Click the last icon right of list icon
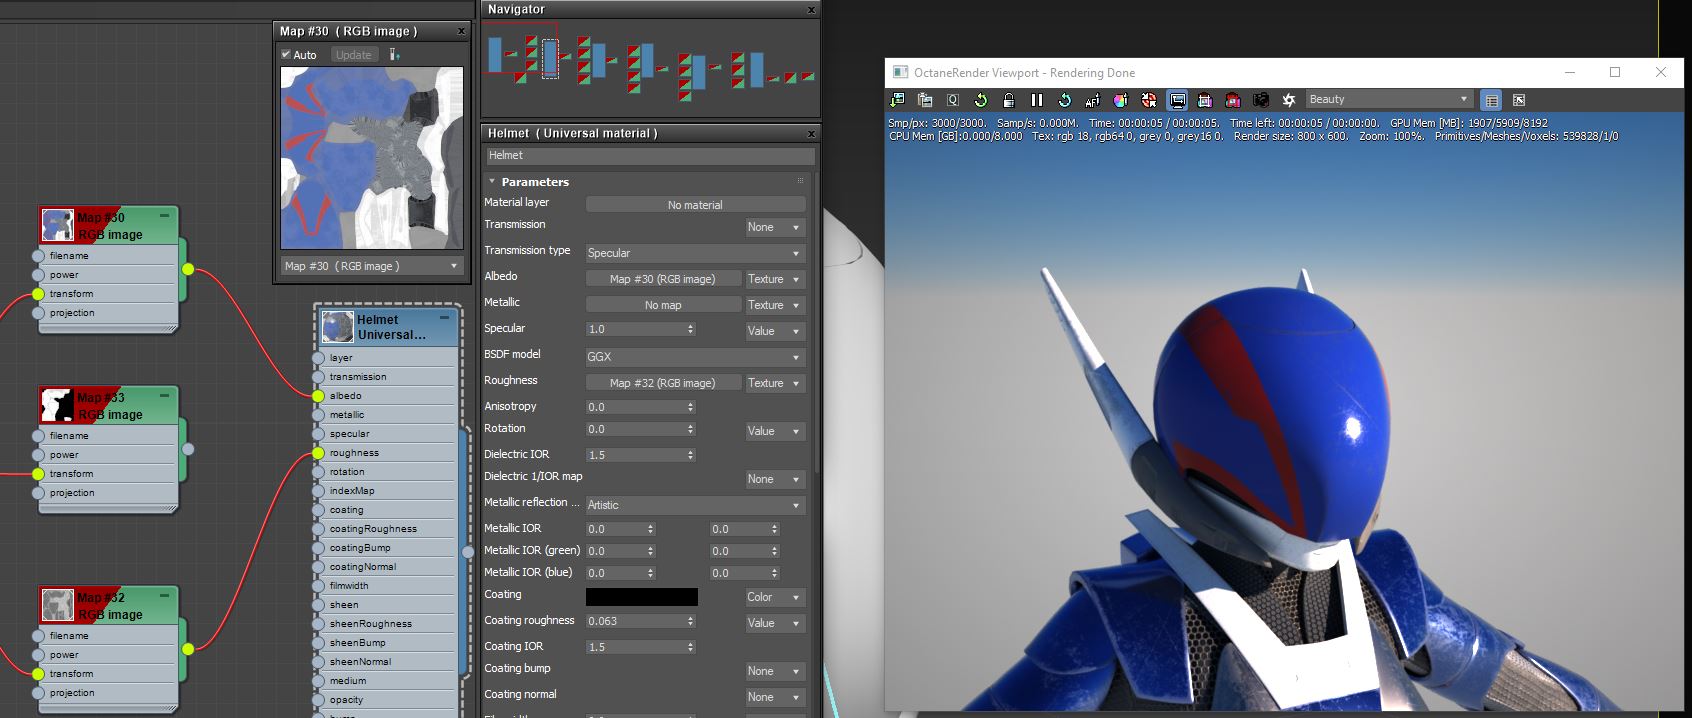 (1519, 100)
